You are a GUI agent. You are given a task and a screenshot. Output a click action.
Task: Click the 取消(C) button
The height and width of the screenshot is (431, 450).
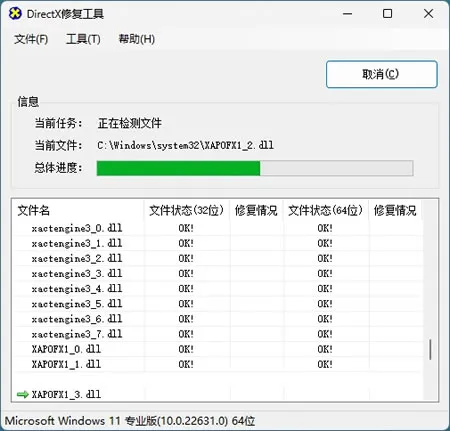pos(382,74)
